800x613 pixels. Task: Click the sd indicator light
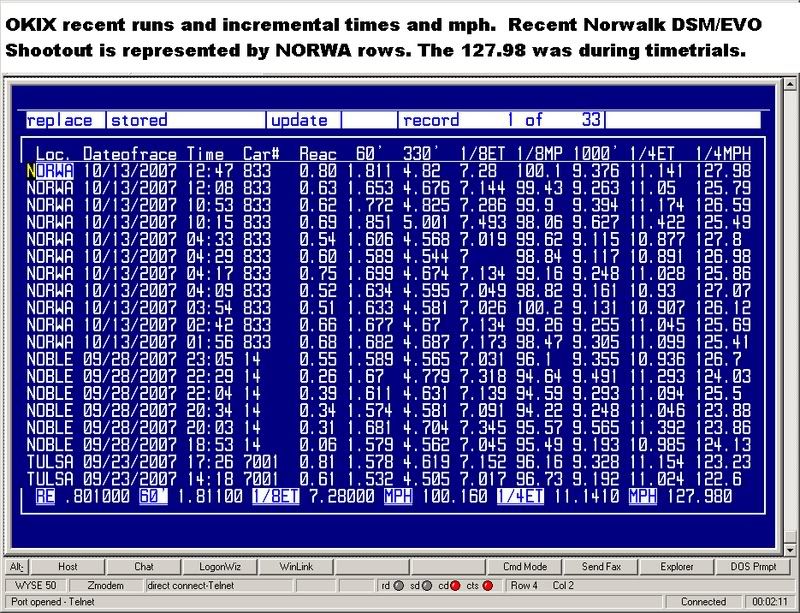click(428, 585)
